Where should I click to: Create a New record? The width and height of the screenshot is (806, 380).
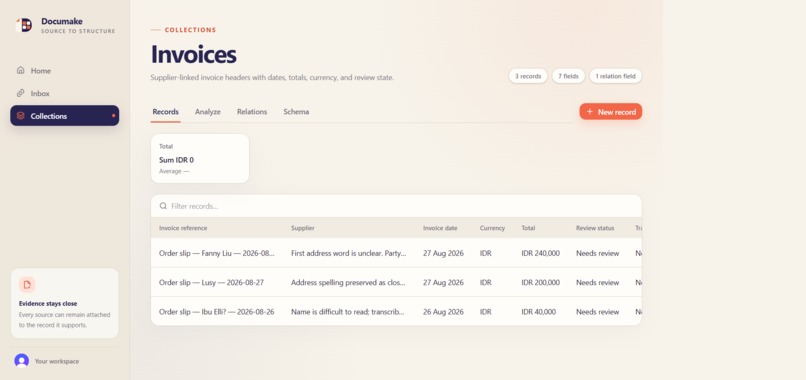coord(611,112)
